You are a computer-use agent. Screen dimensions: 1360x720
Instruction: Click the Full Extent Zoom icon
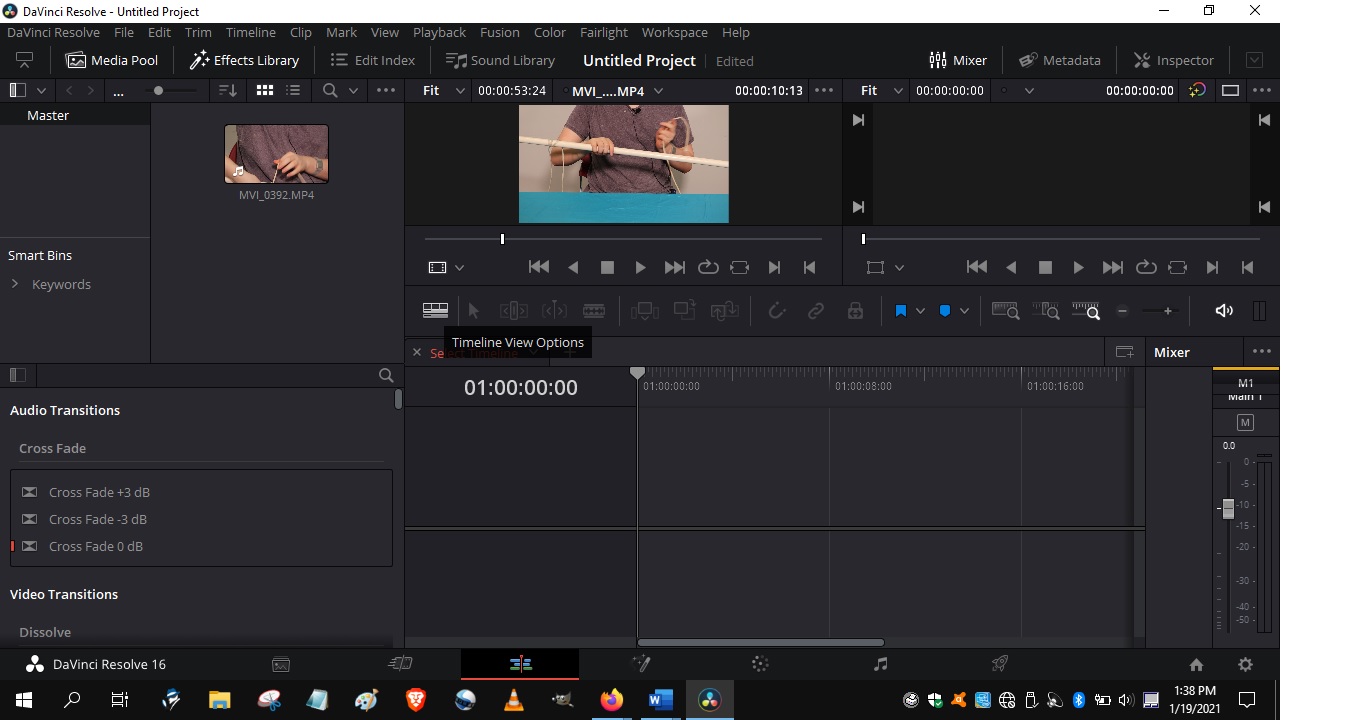1005,311
